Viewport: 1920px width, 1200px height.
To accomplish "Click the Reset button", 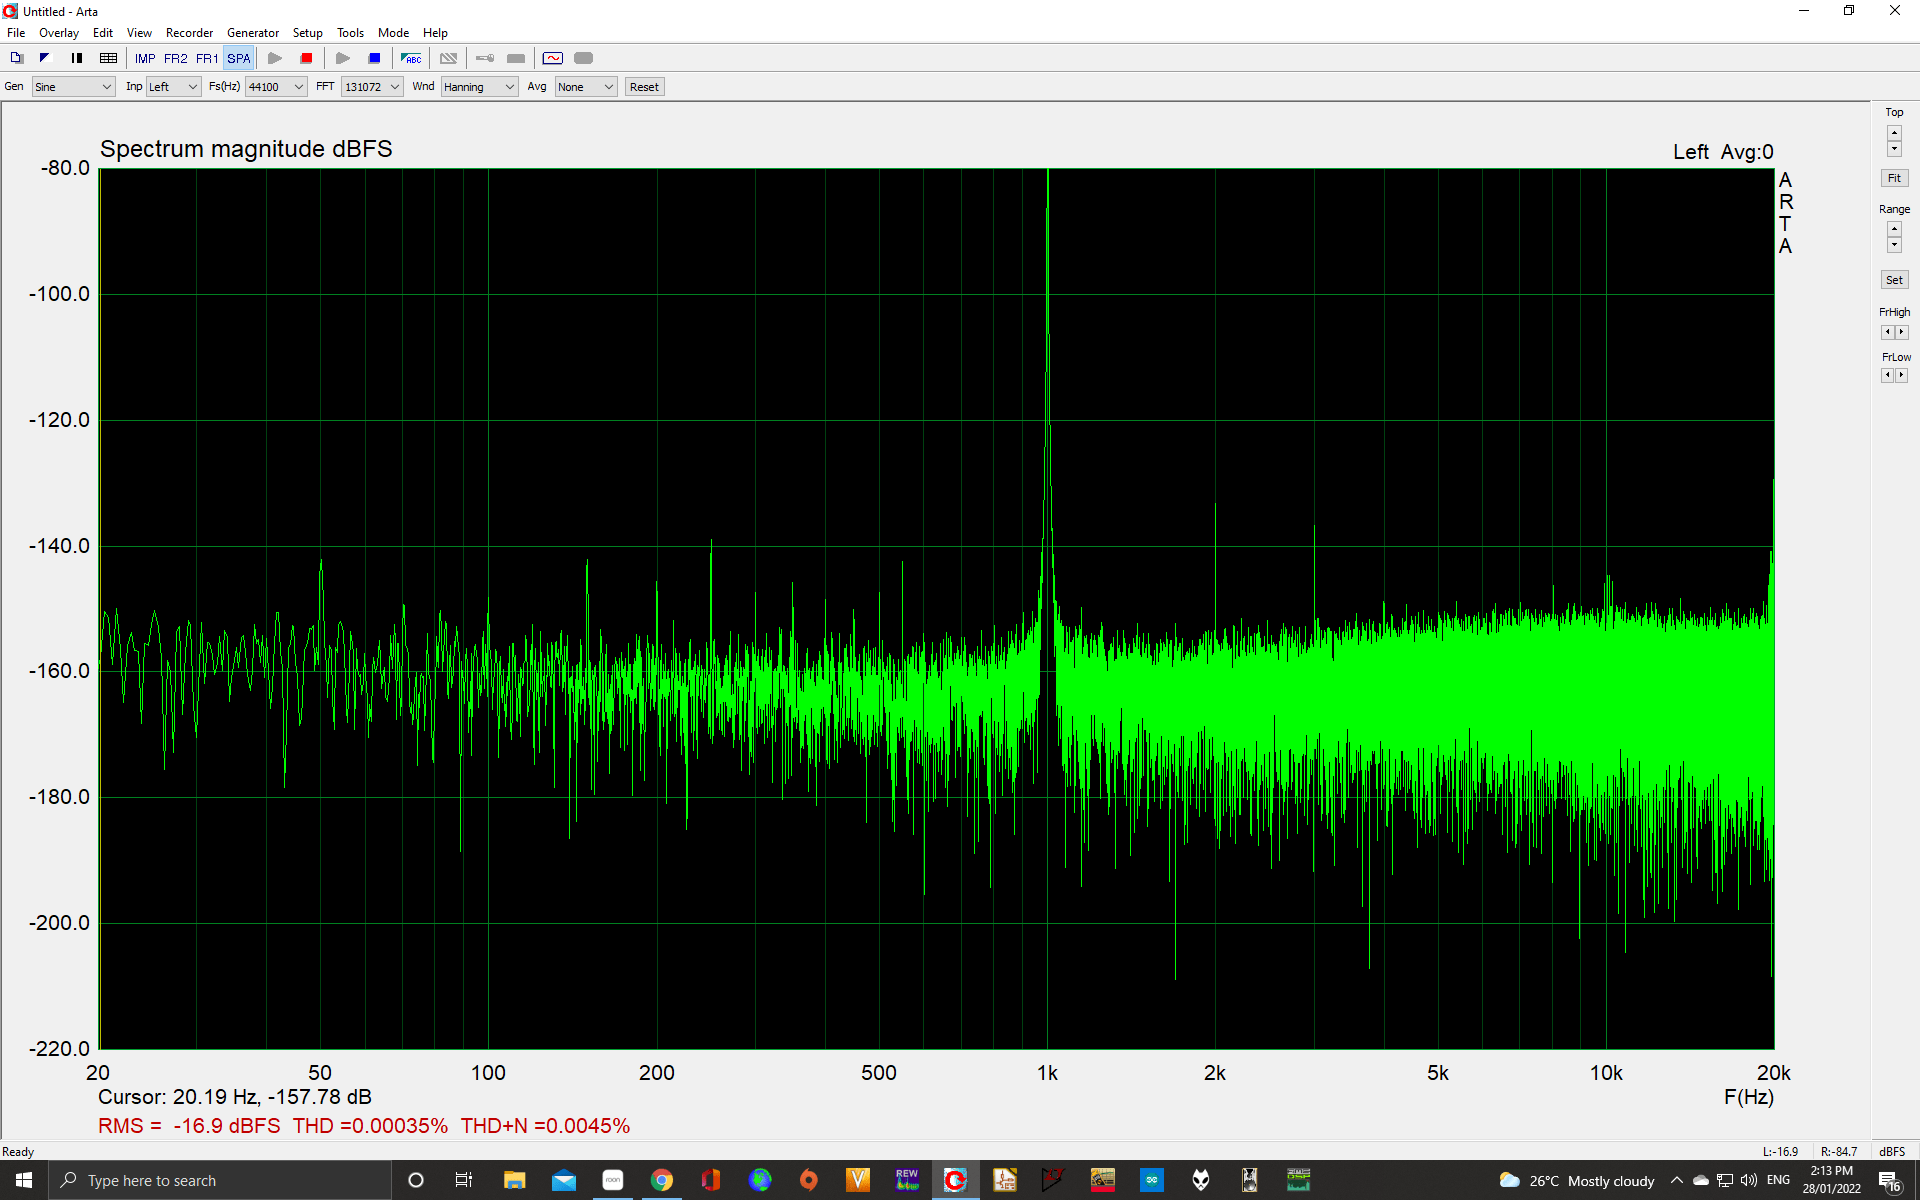I will (644, 87).
